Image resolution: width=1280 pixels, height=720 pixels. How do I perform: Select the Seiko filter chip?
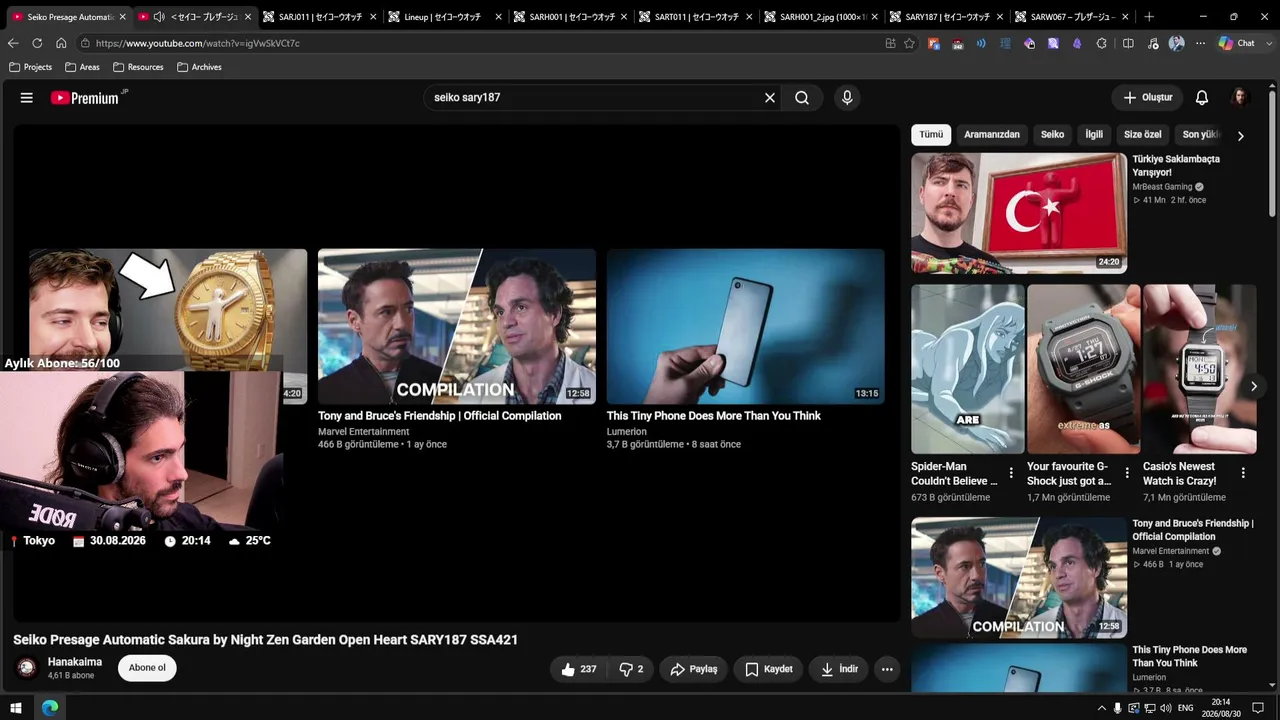(x=1052, y=135)
